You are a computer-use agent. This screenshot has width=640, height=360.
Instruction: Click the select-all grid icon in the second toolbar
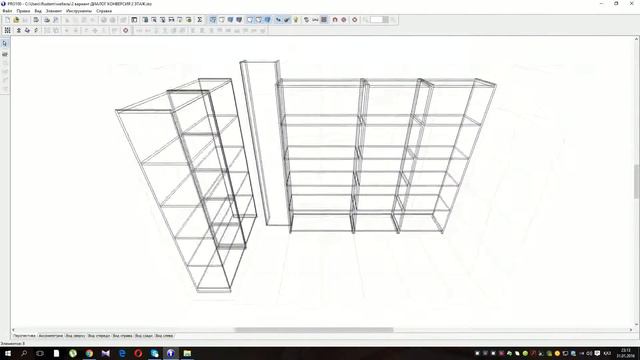[7, 30]
